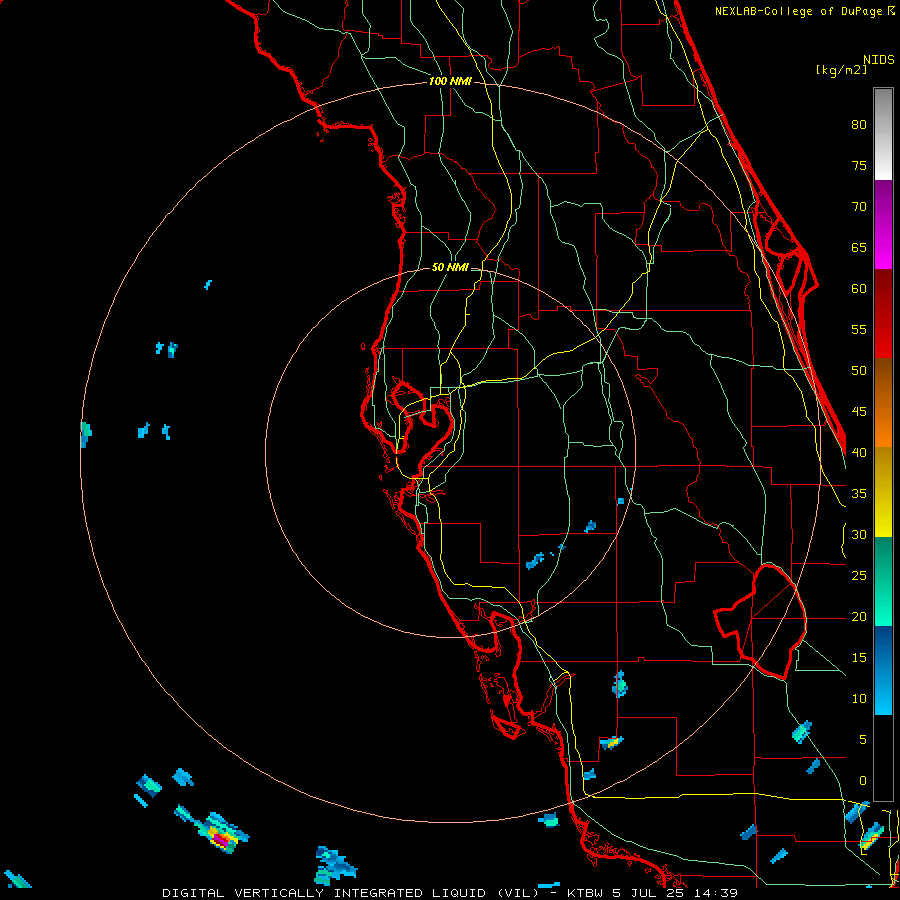Click the 80 value on the color scale
The image size is (900, 900).
pyautogui.click(x=859, y=125)
